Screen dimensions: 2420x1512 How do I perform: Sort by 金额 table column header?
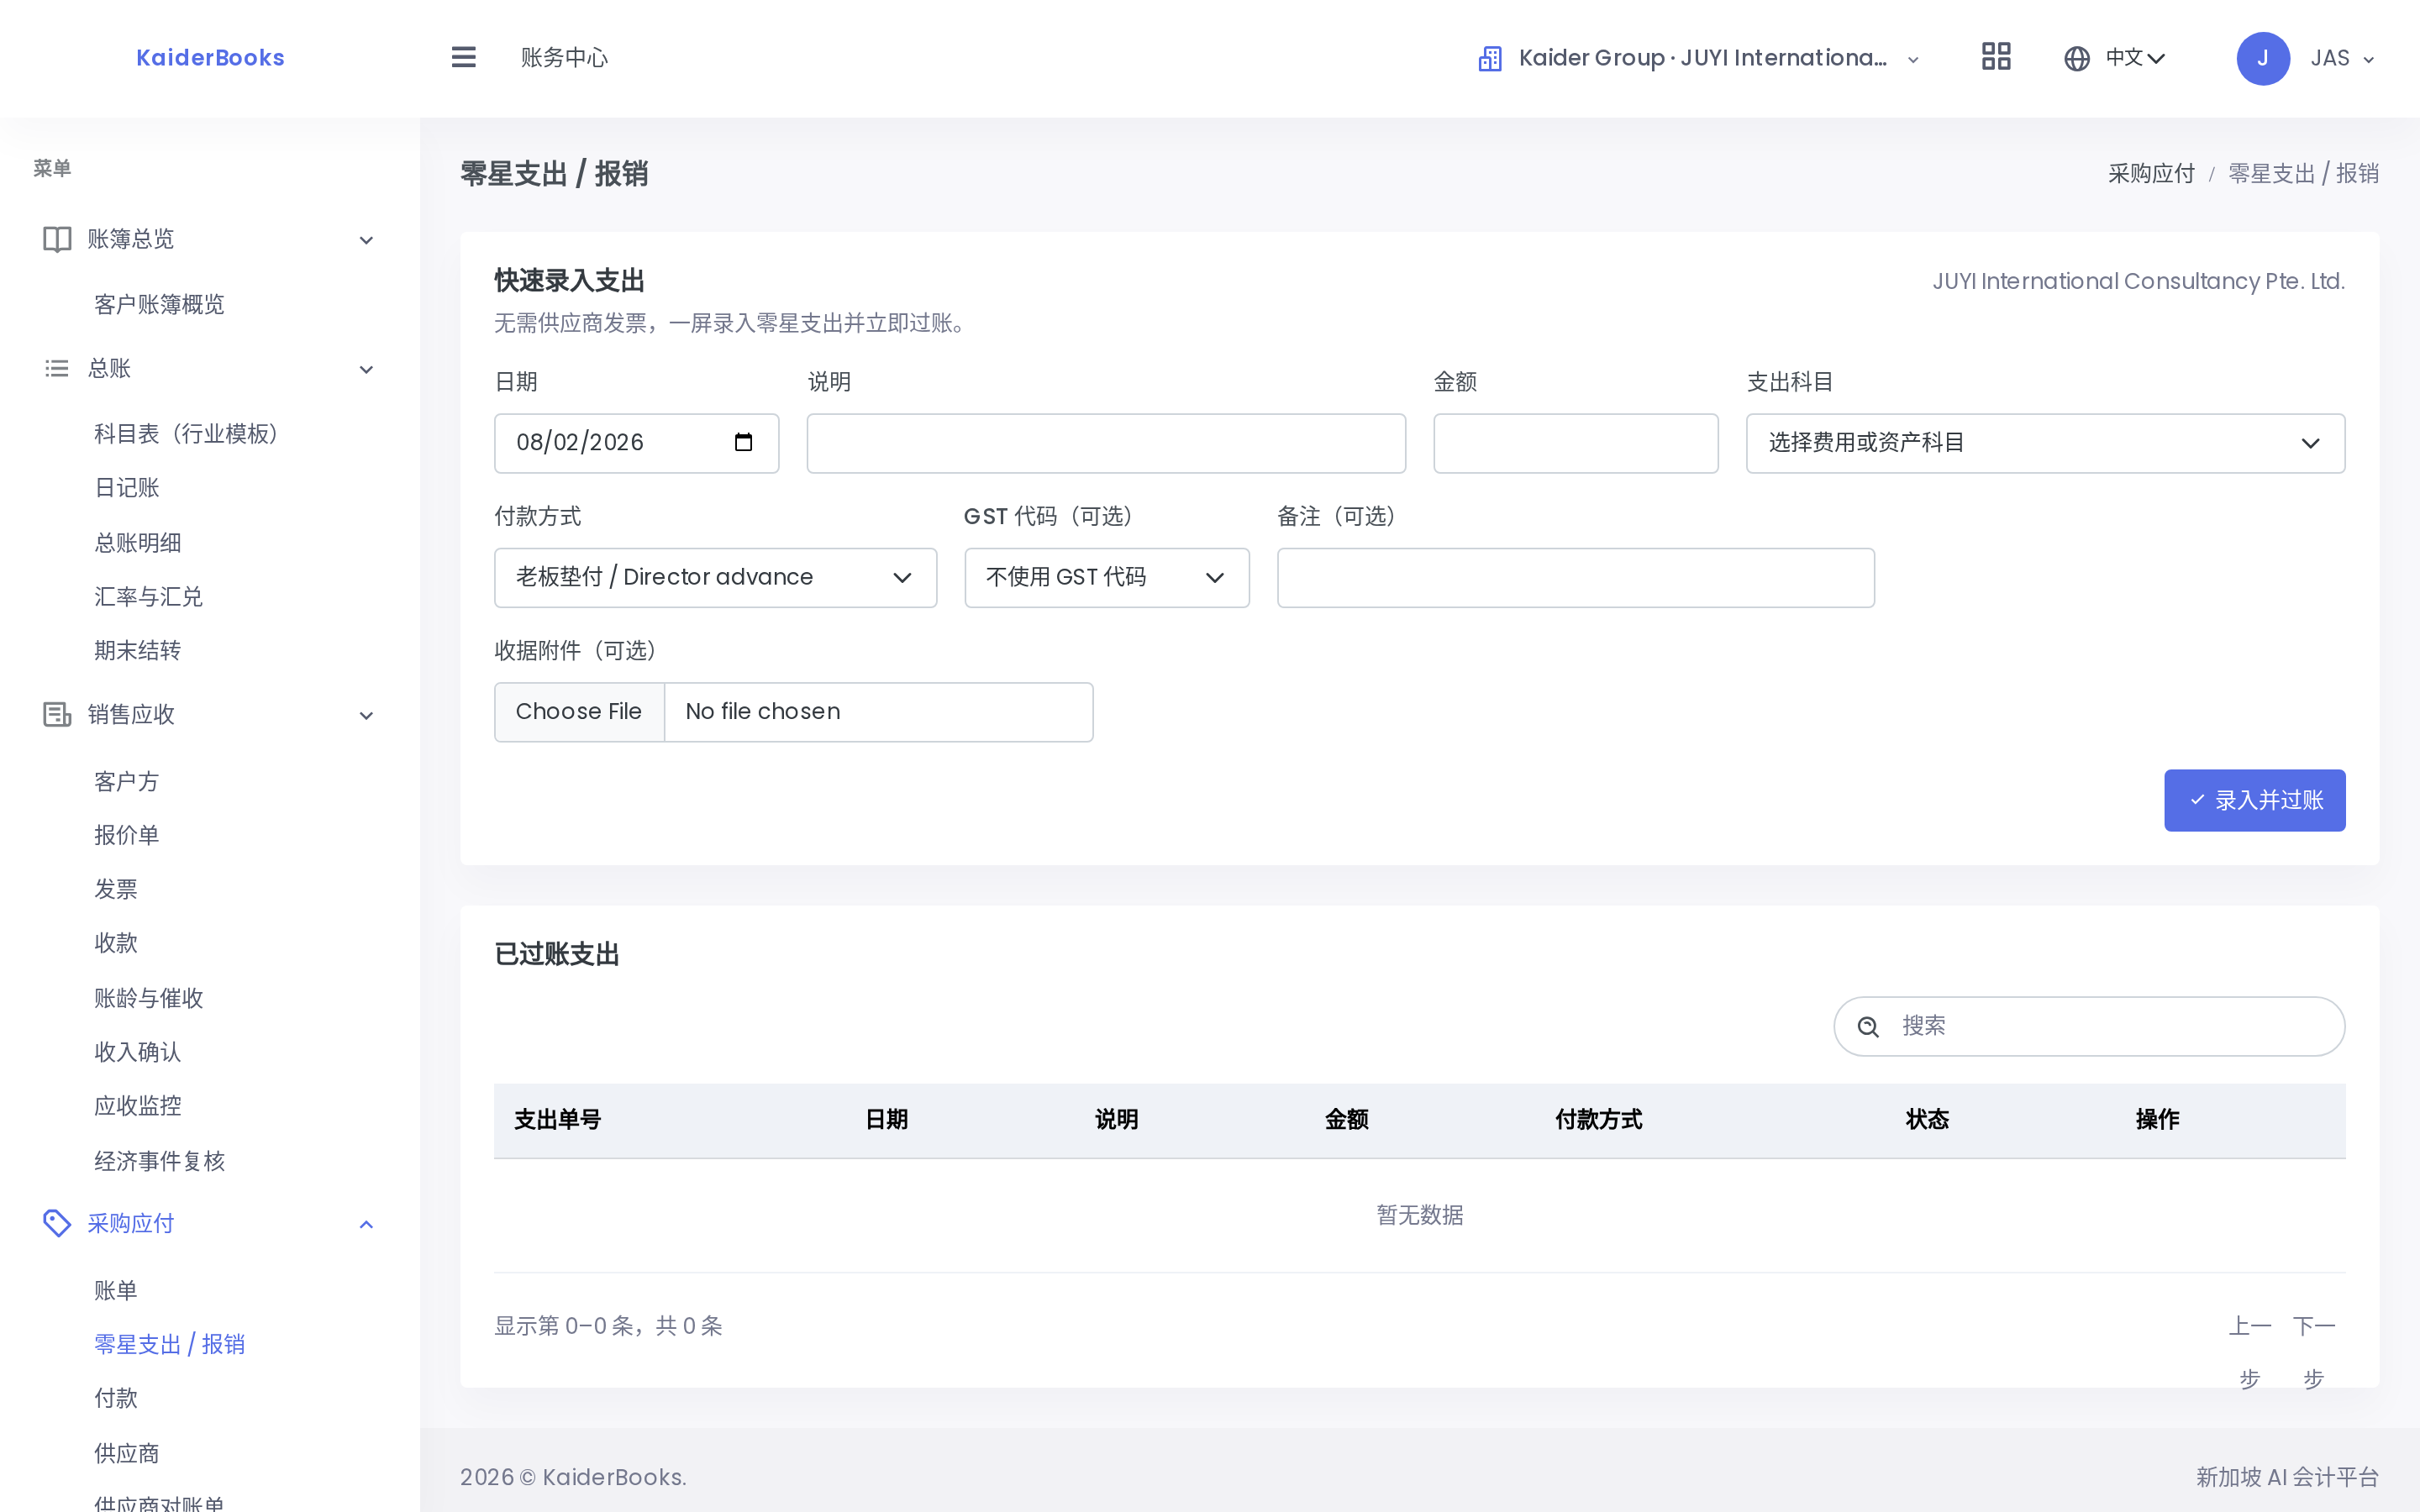coord(1346,1120)
